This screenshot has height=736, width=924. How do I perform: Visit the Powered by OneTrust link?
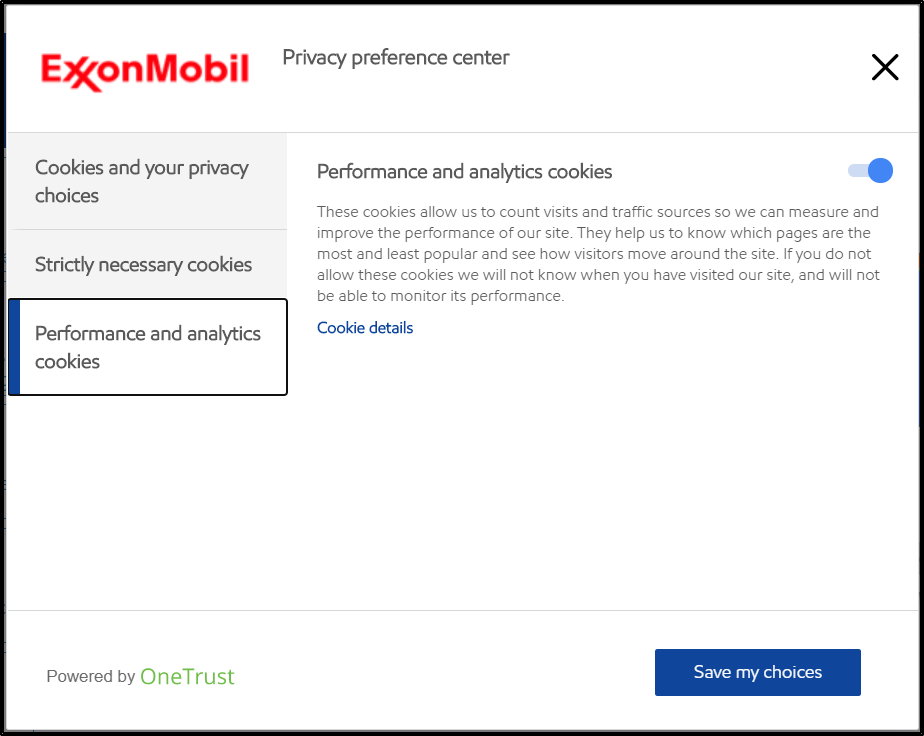point(188,676)
